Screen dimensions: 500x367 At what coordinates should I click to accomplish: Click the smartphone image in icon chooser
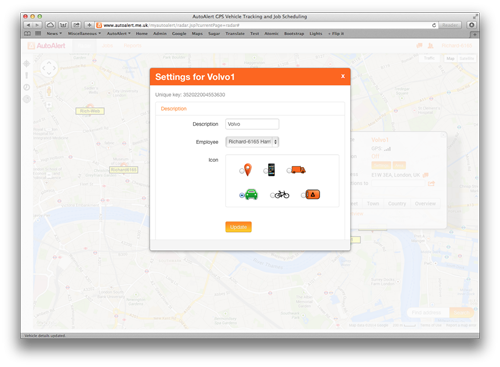[271, 170]
